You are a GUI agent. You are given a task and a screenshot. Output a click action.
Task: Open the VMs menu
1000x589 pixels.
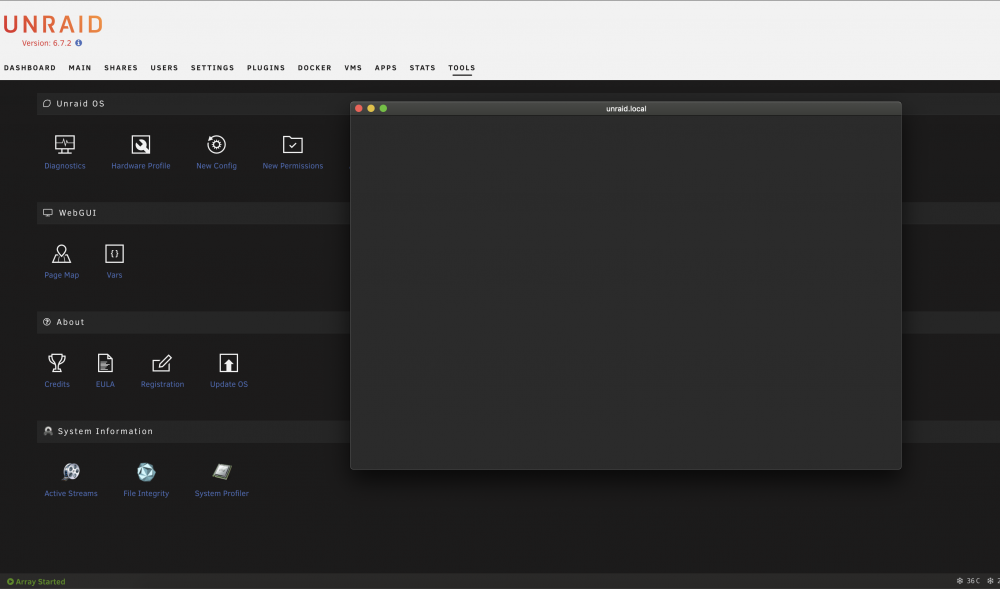353,68
